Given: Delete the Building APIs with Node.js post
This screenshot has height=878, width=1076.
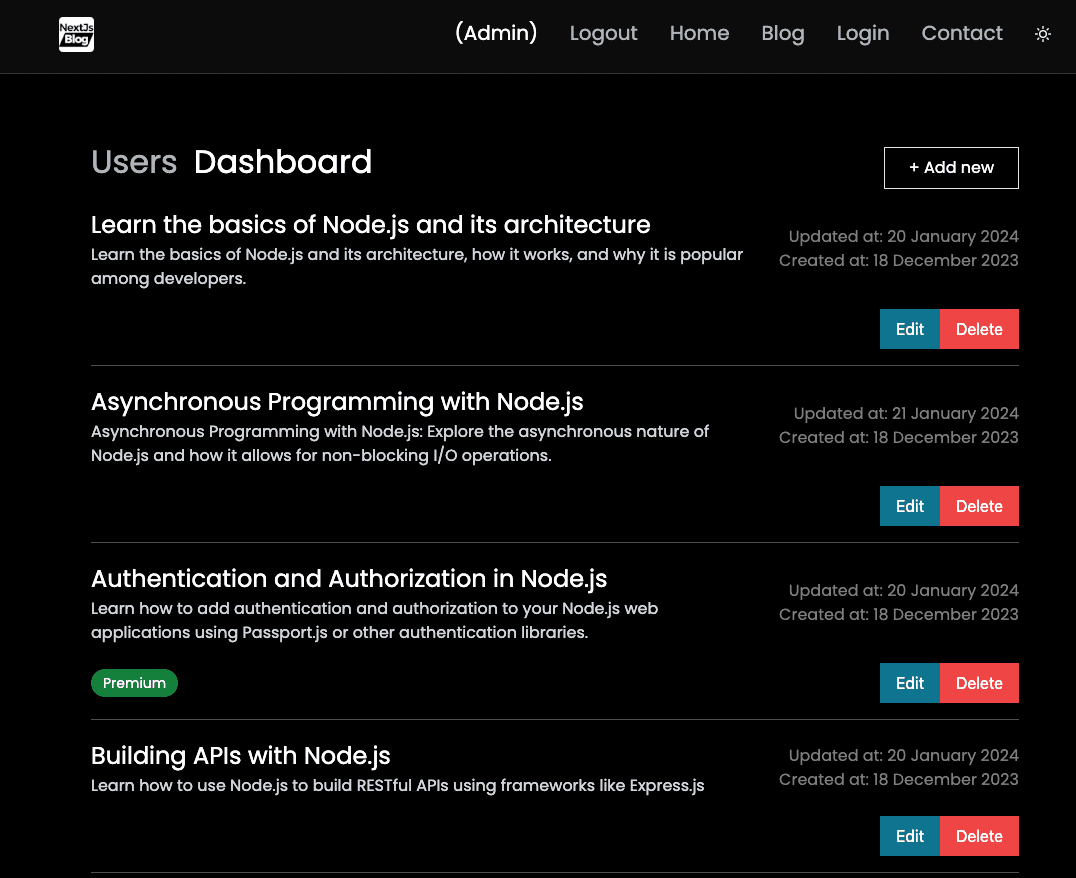Looking at the screenshot, I should point(979,836).
